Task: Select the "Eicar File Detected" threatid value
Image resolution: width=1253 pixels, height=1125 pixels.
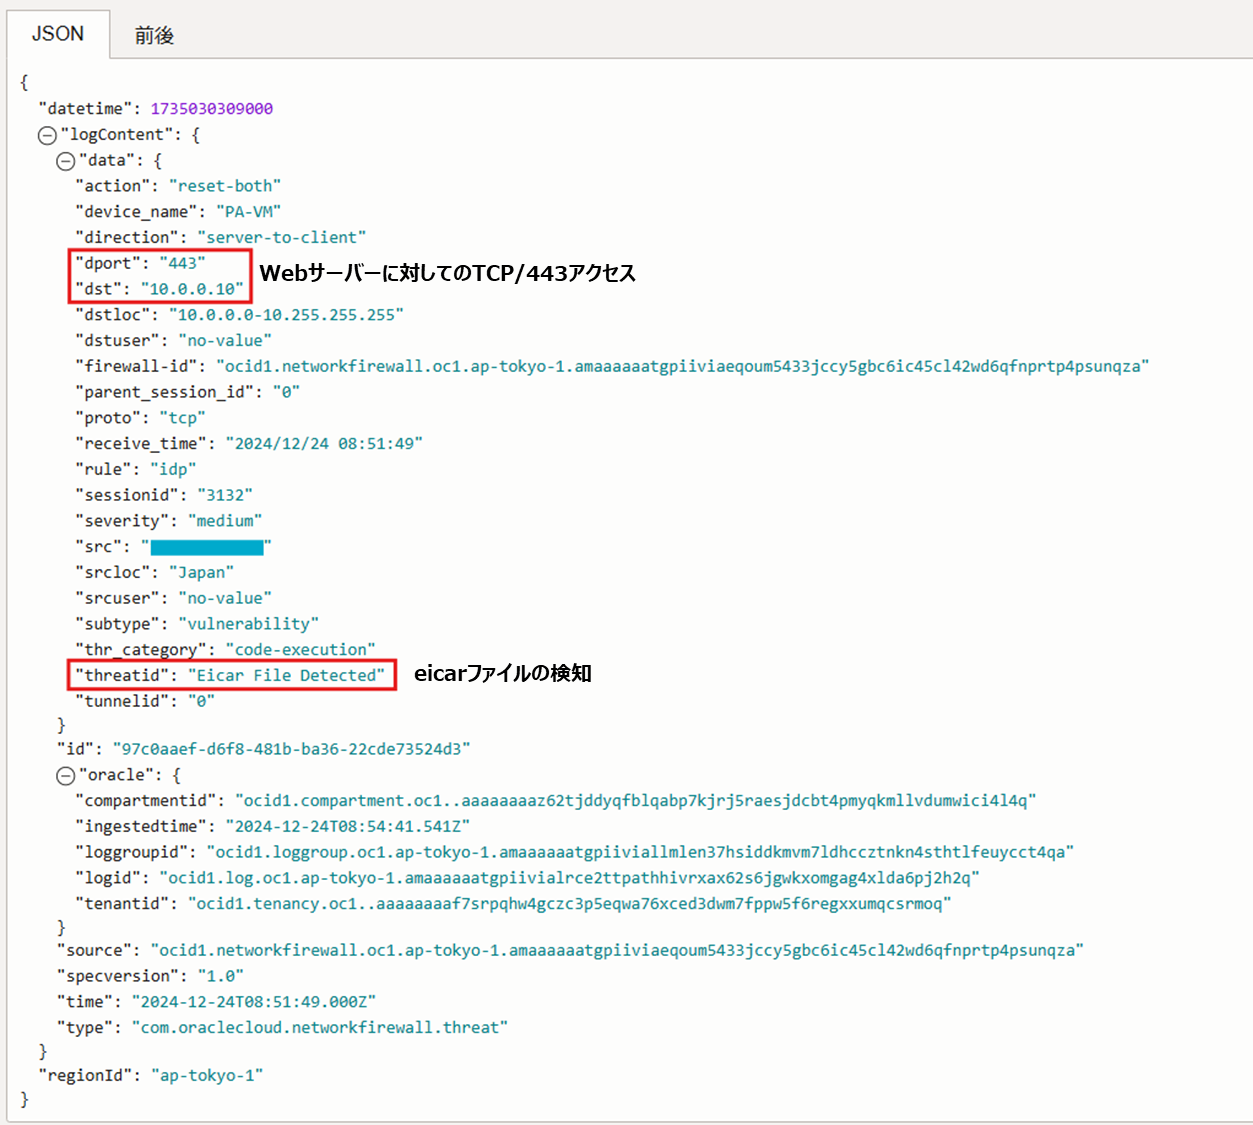Action: [x=286, y=676]
